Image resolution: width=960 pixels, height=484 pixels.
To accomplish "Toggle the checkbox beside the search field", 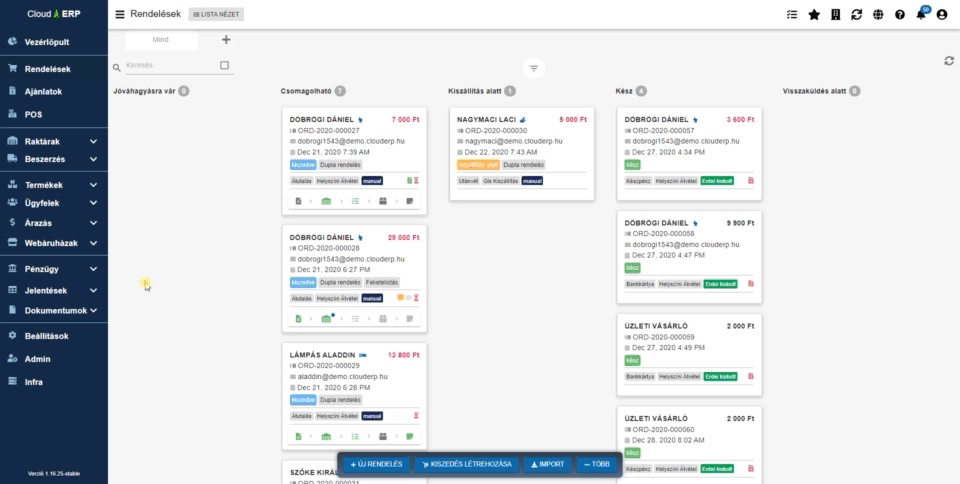I will coord(224,66).
